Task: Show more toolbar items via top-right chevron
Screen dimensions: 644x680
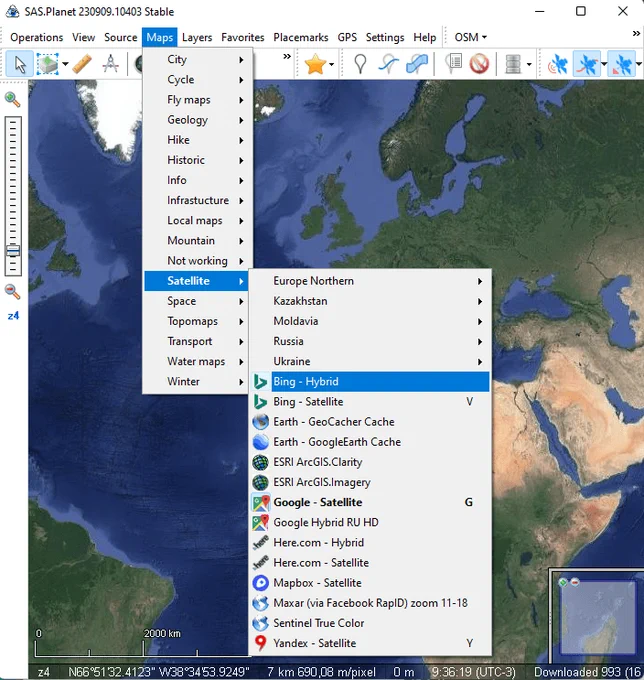Action: point(636,33)
